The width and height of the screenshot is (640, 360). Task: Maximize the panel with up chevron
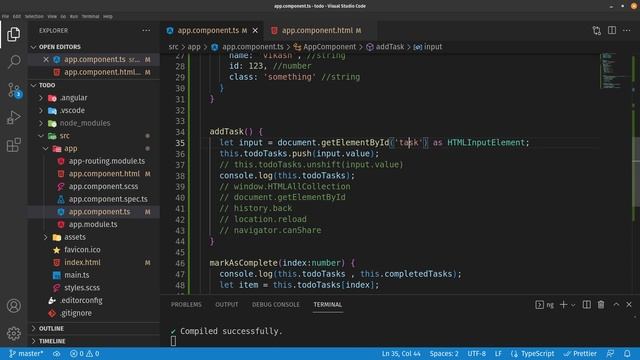tap(616, 304)
